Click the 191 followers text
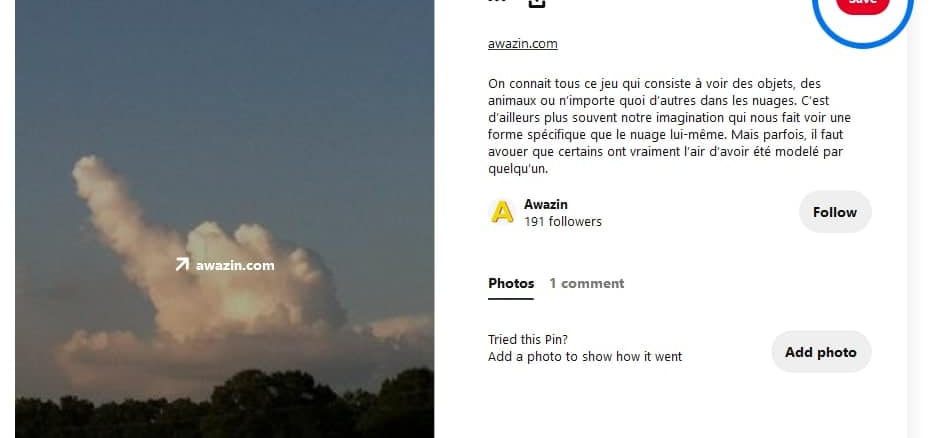This screenshot has height=438, width=947. pyautogui.click(x=563, y=222)
